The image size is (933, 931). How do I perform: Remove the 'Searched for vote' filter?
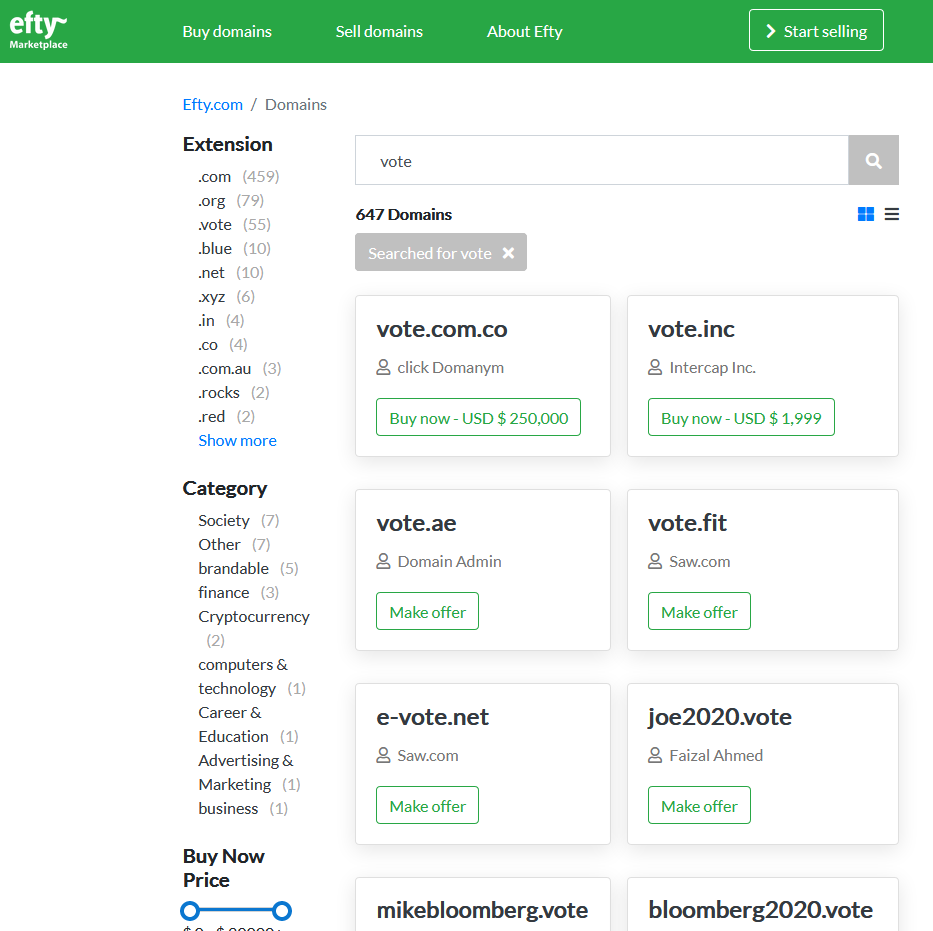pyautogui.click(x=508, y=253)
